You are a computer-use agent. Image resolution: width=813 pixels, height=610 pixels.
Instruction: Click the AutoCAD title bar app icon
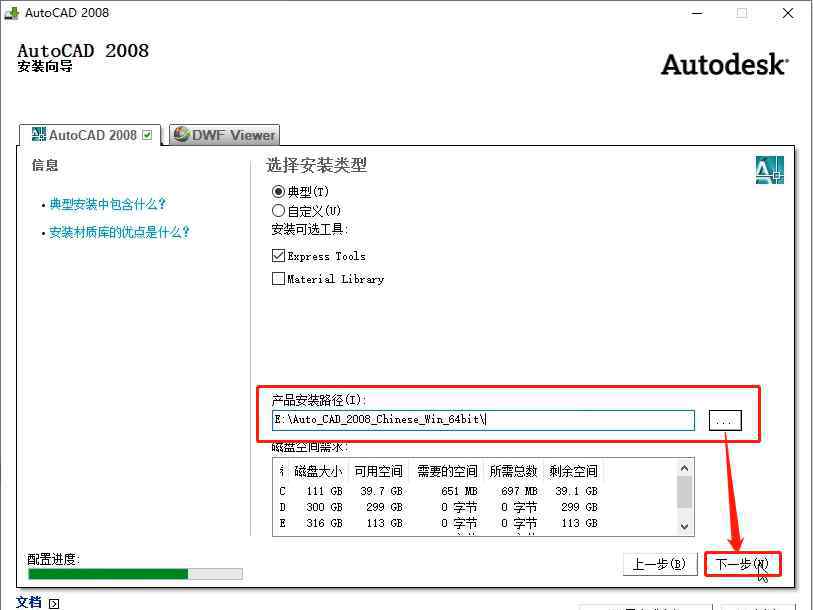coord(11,13)
